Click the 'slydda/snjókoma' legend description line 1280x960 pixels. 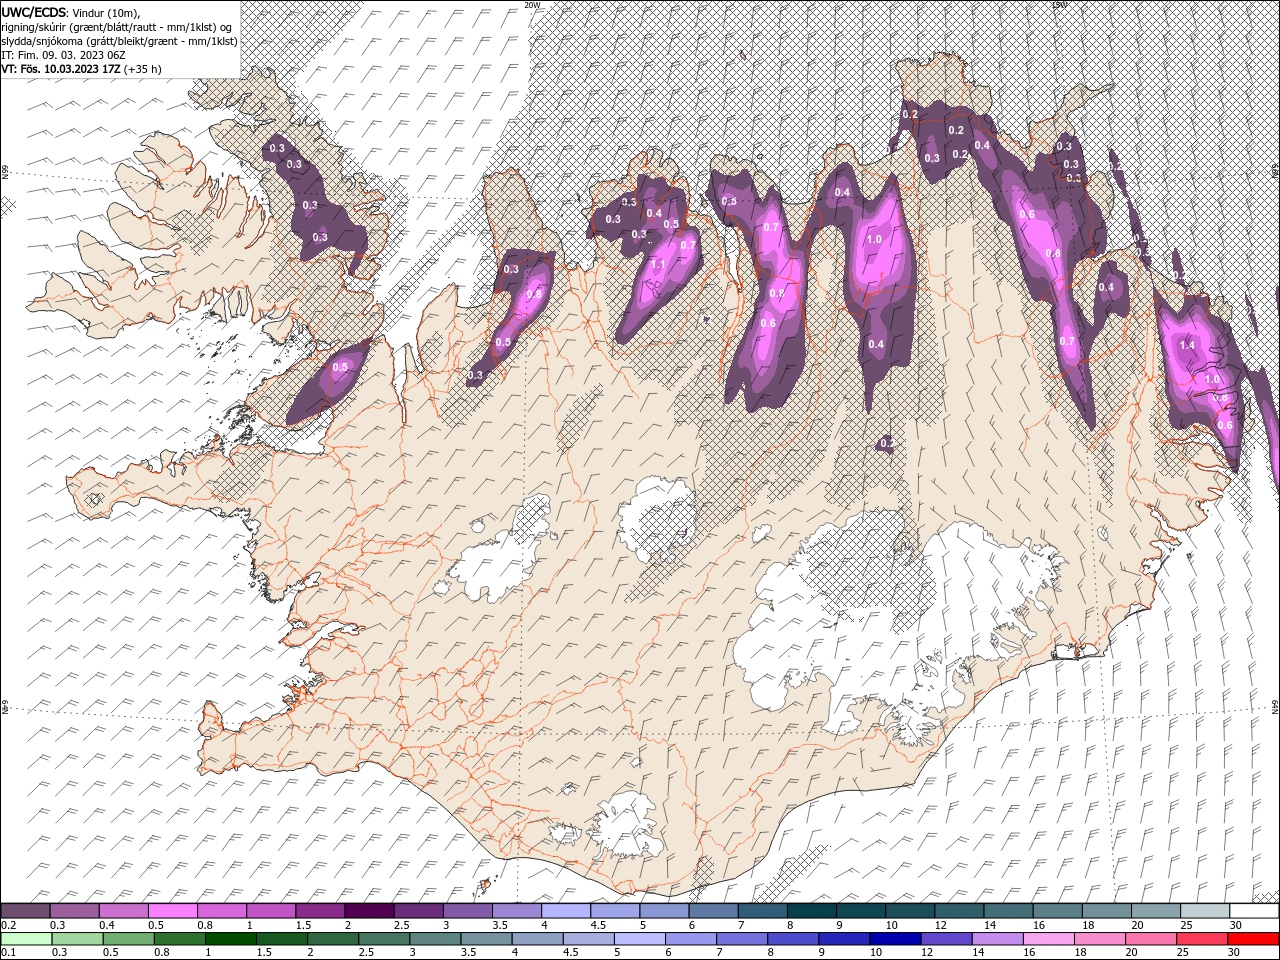[x=119, y=41]
